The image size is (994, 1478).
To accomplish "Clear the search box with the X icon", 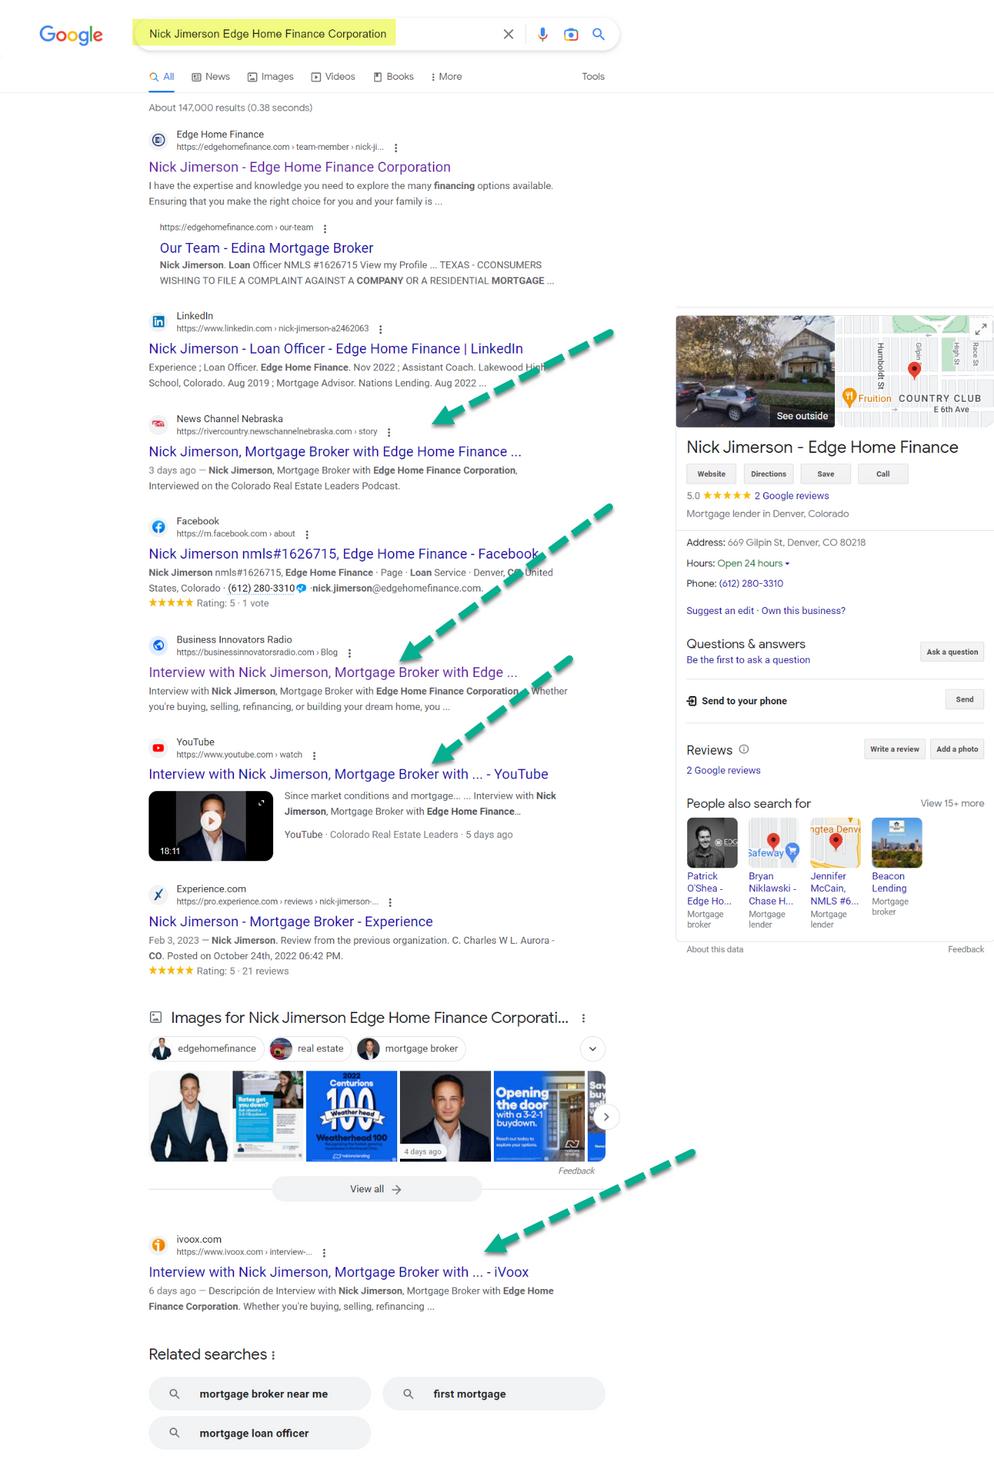I will click(x=508, y=34).
